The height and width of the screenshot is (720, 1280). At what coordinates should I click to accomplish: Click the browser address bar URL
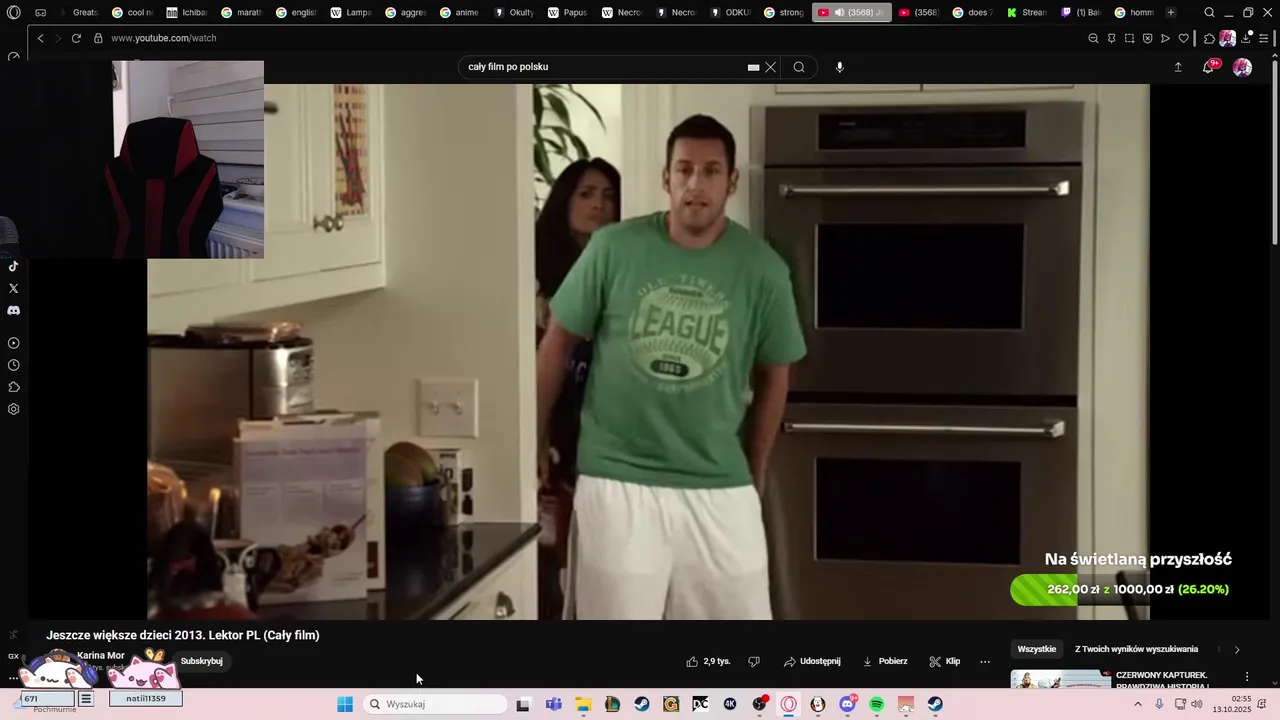(163, 38)
